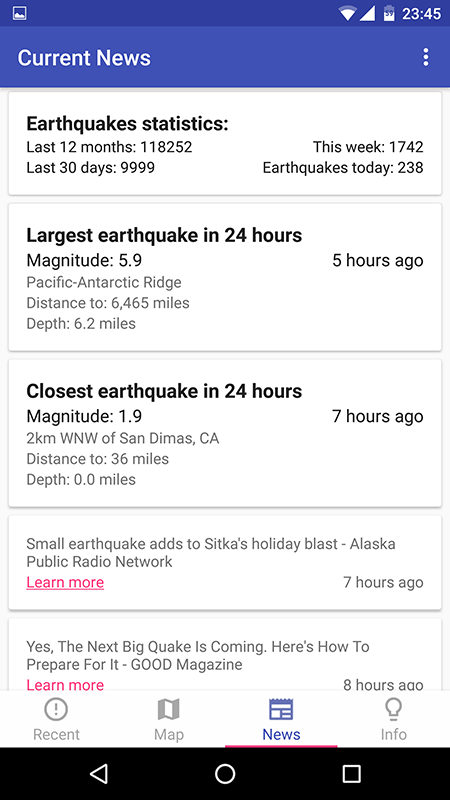Switch to the Info tab label

pos(393,734)
